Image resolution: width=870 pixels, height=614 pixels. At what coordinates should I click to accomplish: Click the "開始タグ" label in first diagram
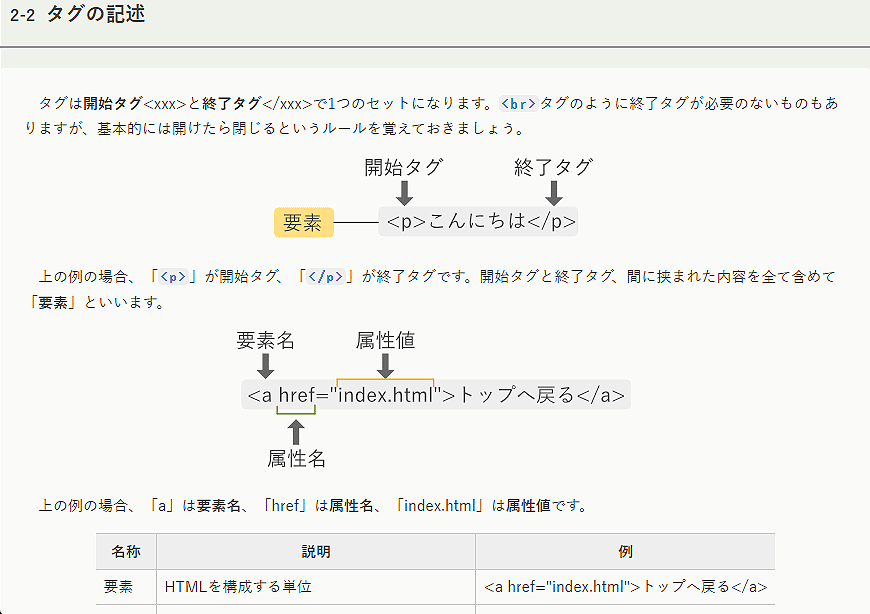pyautogui.click(x=403, y=167)
